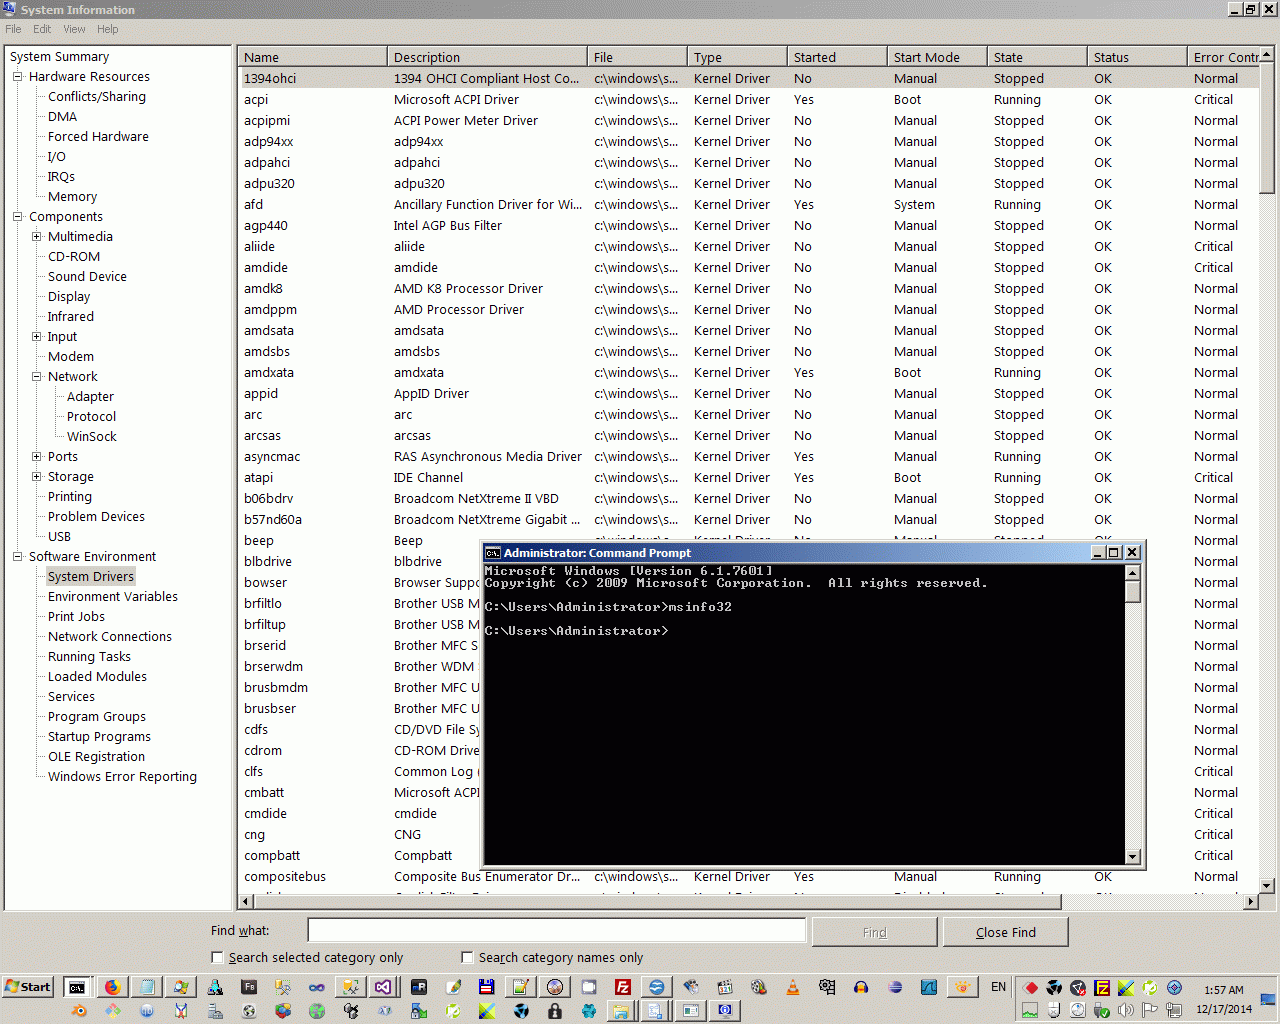This screenshot has width=1280, height=1024.
Task: Open the headphones audio app icon
Action: [x=861, y=987]
